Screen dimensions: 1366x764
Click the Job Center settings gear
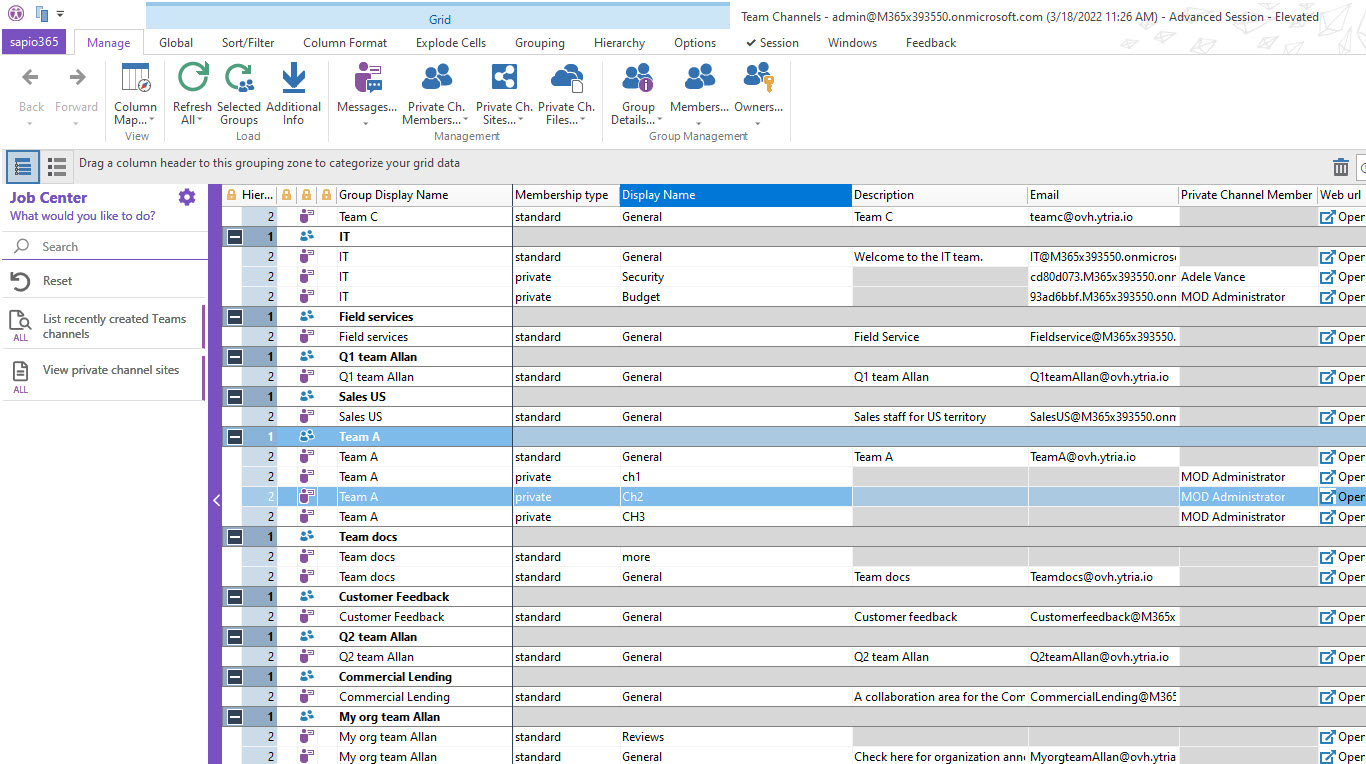pos(187,197)
